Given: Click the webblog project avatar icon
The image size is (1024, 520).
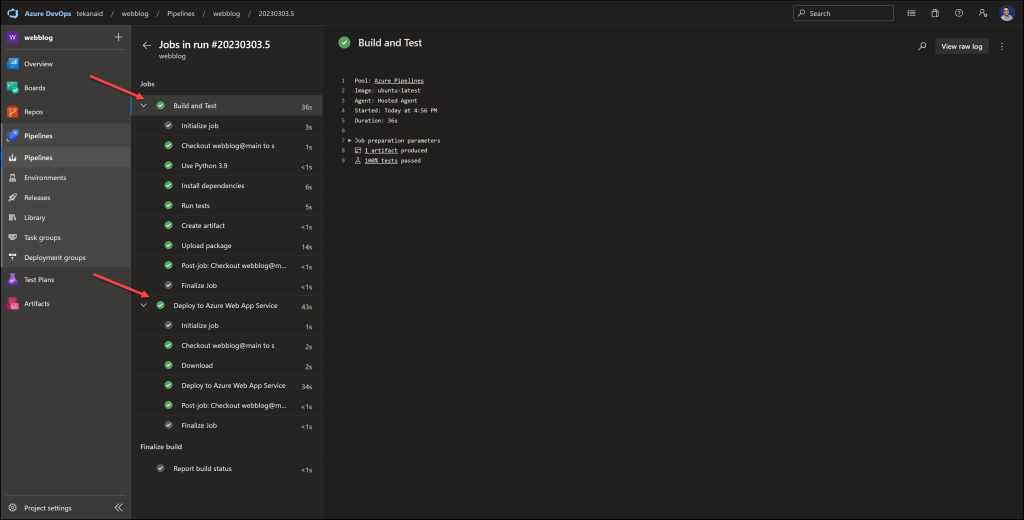Looking at the screenshot, I should coord(12,37).
